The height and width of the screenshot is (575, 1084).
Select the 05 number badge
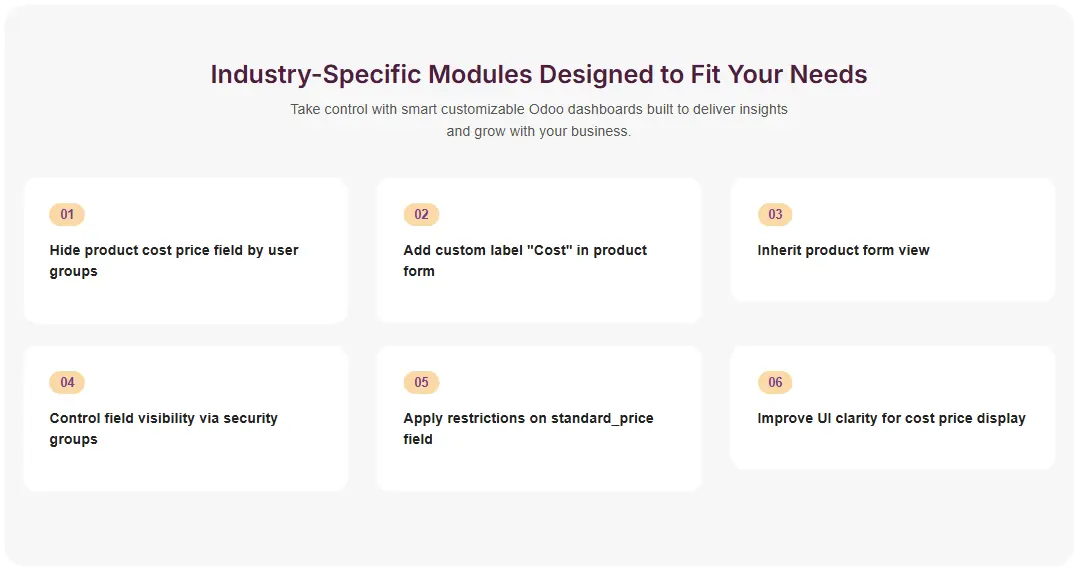point(421,382)
